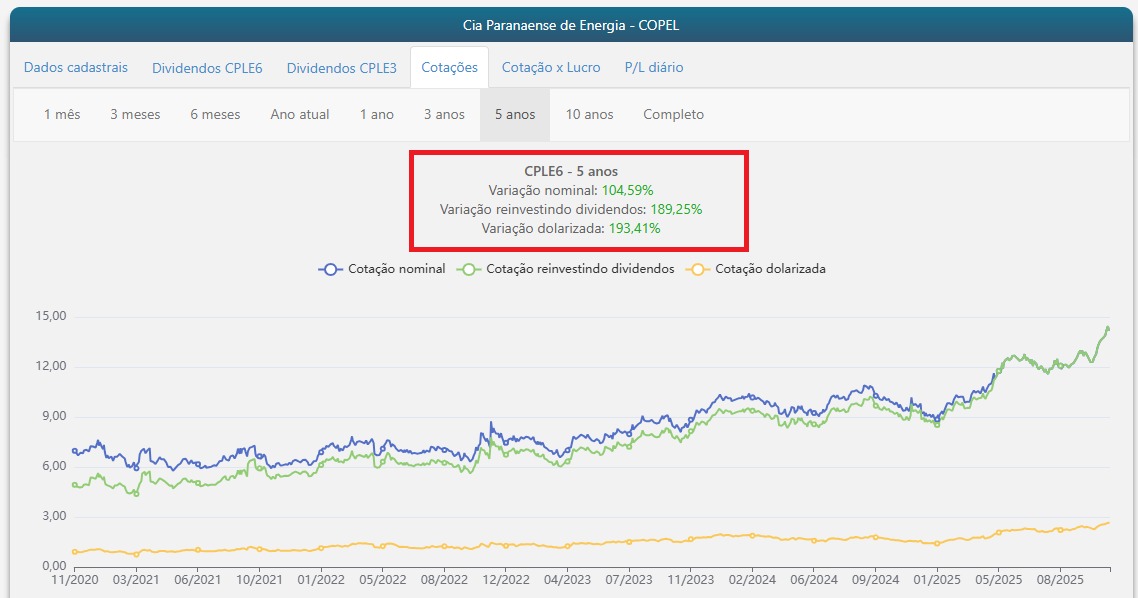1138x598 pixels.
Task: Select the 1 ano range
Action: coord(377,115)
